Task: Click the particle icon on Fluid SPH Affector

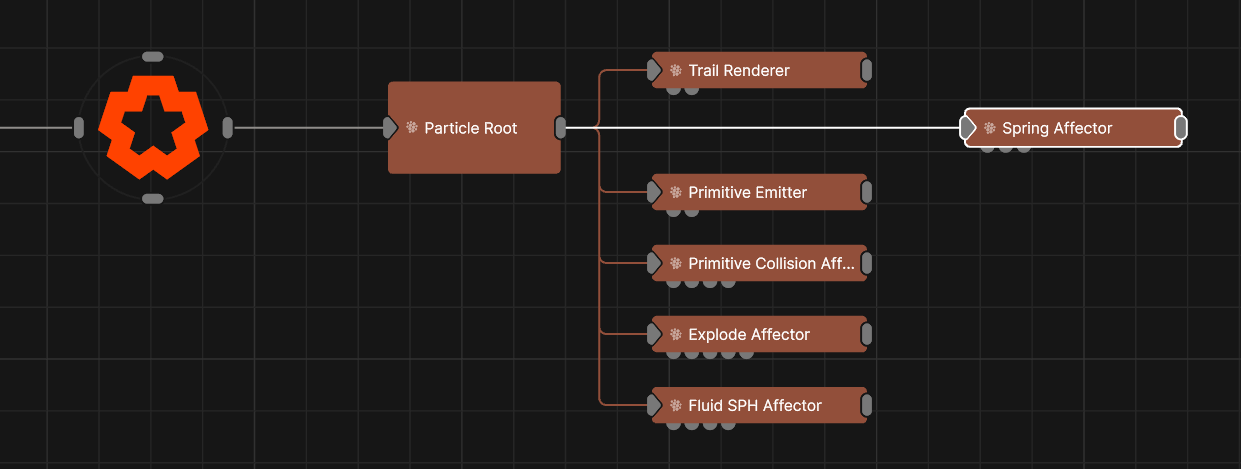Action: (676, 406)
